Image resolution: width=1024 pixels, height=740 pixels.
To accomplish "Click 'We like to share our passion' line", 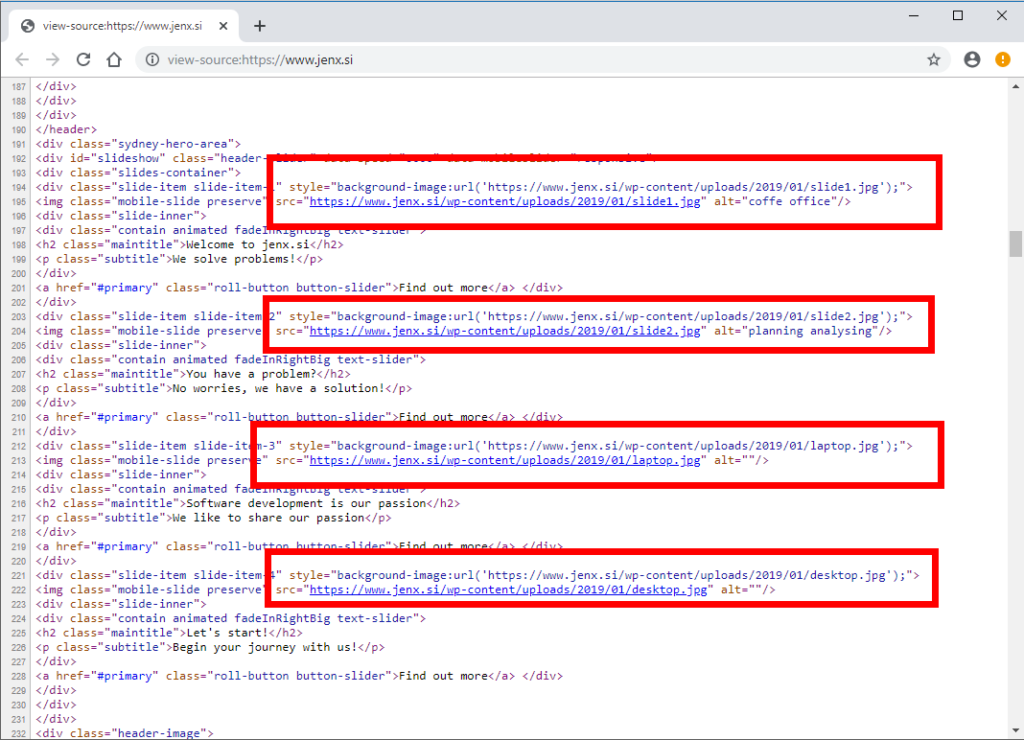I will pyautogui.click(x=214, y=517).
